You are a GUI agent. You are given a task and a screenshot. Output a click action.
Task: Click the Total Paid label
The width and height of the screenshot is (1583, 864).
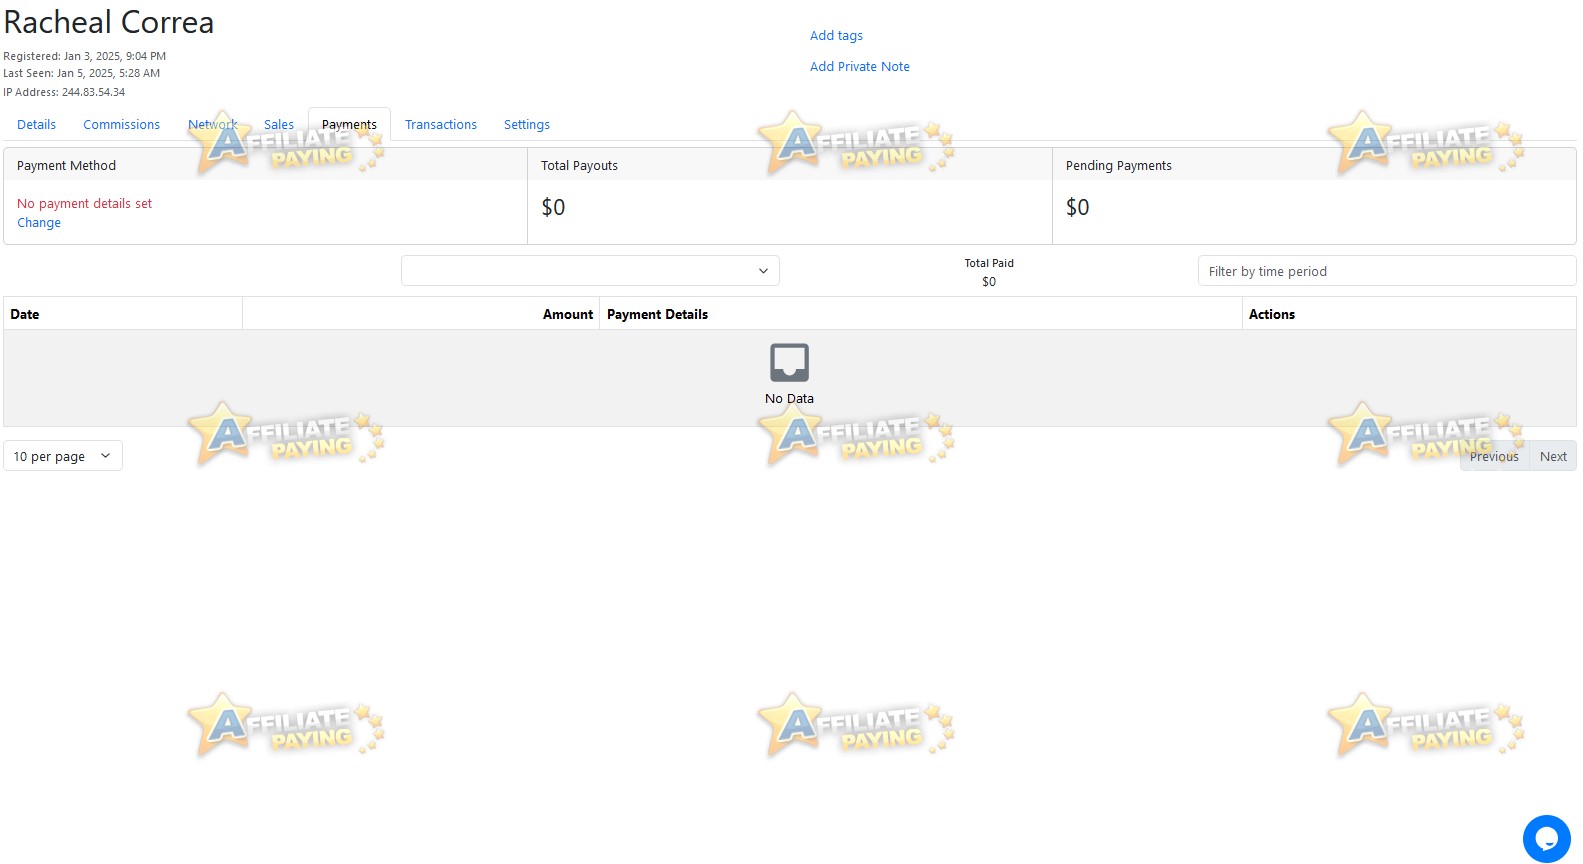point(989,263)
